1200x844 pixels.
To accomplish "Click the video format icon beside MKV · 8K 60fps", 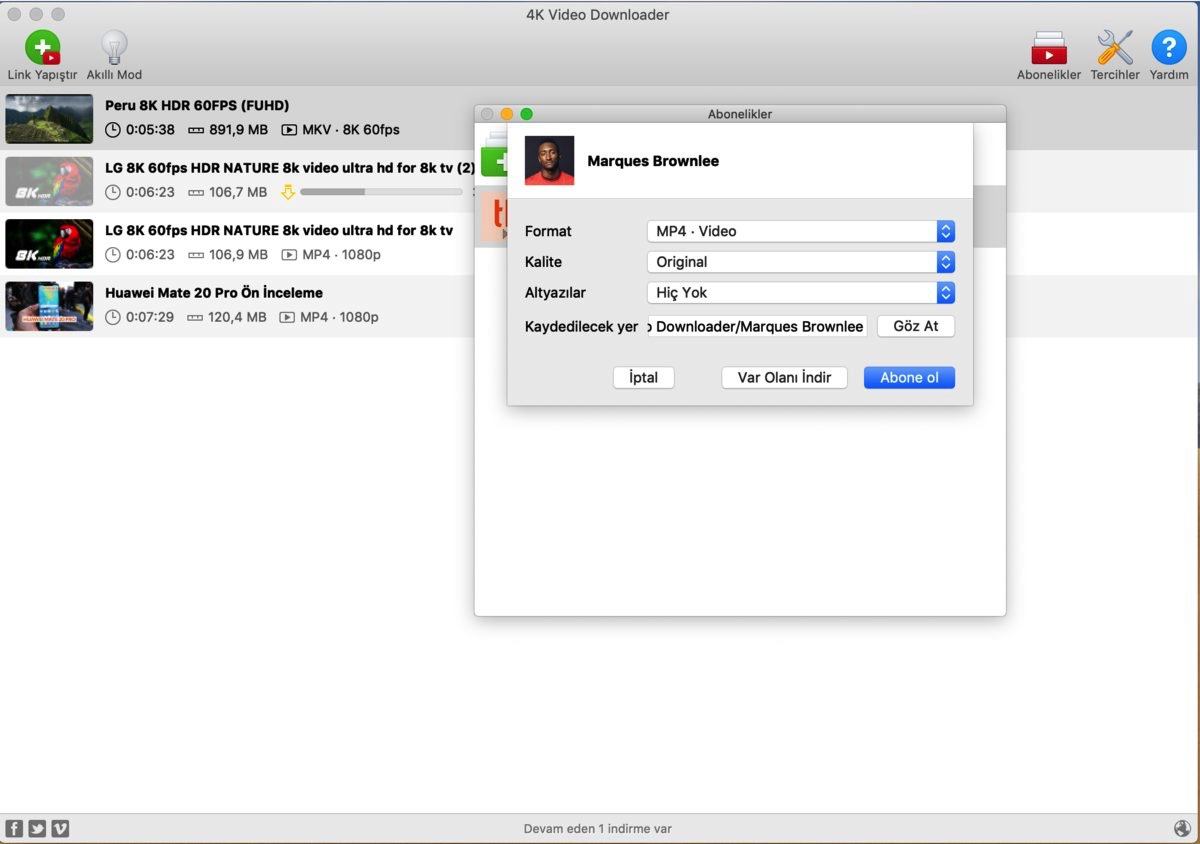I will (289, 130).
